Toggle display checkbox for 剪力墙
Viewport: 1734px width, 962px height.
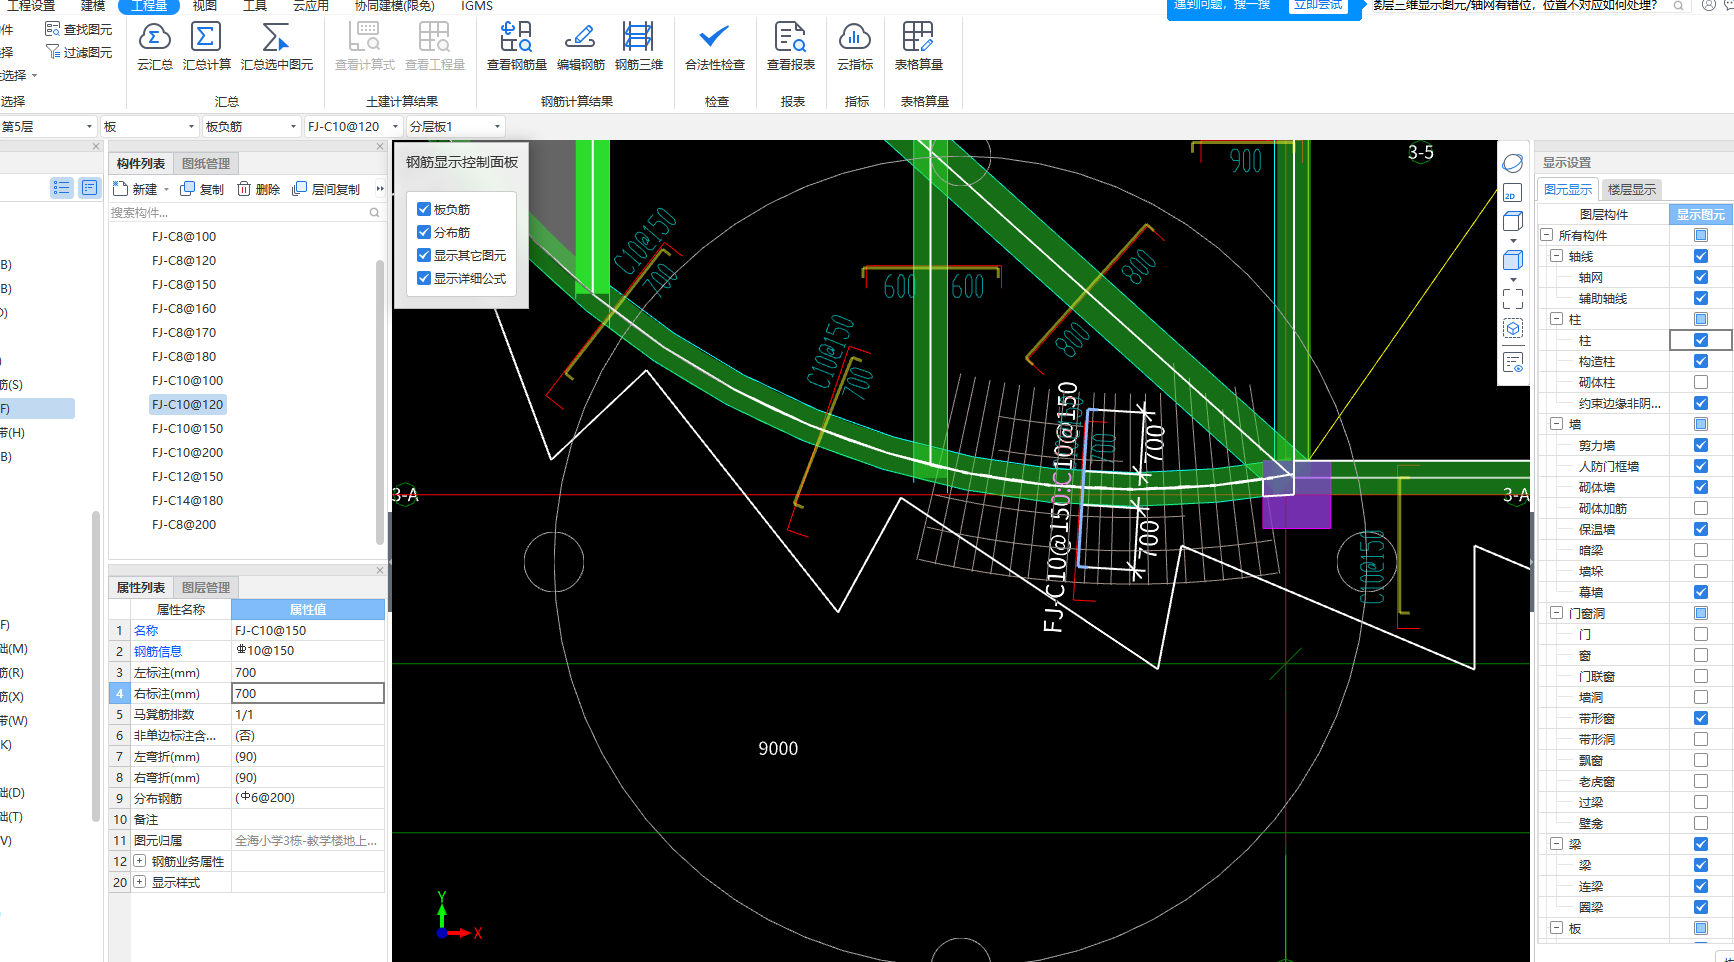[1700, 445]
